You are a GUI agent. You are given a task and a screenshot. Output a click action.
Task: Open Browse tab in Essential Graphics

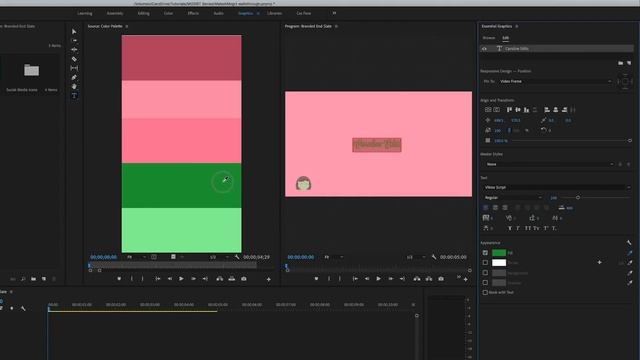(x=489, y=38)
